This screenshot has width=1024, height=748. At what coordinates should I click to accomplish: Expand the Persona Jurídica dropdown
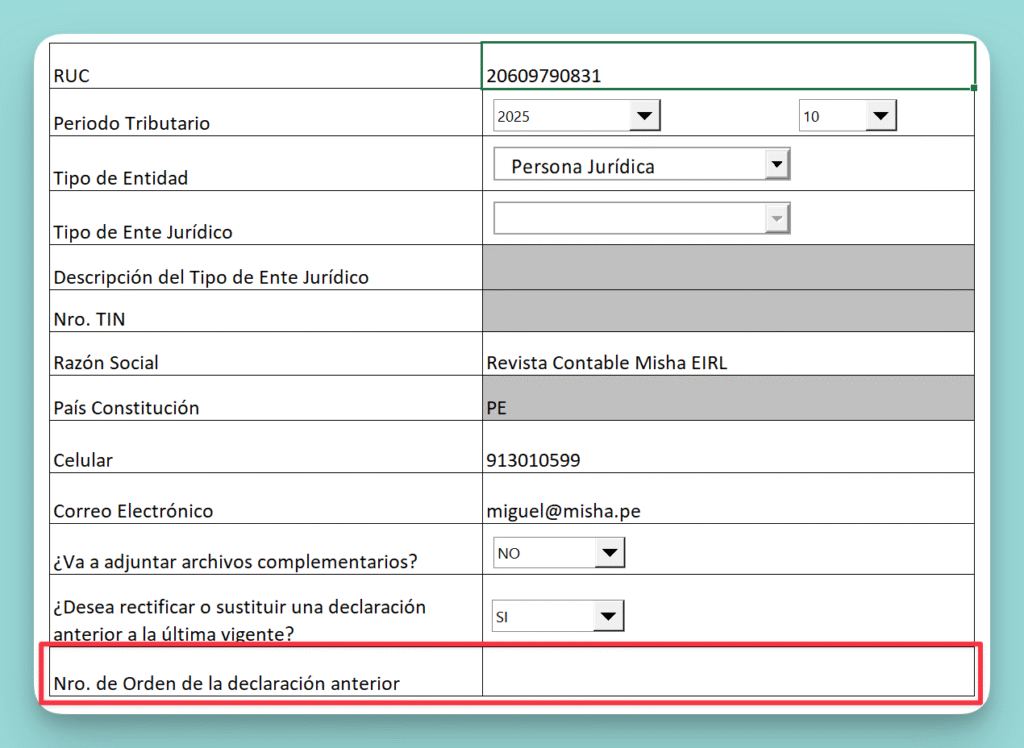point(776,166)
